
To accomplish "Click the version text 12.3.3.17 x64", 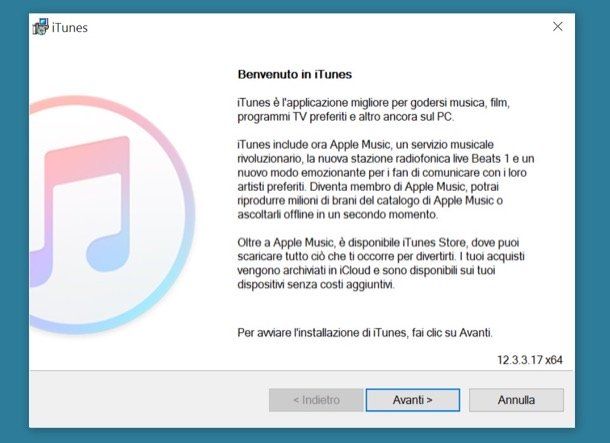I will tap(530, 360).
